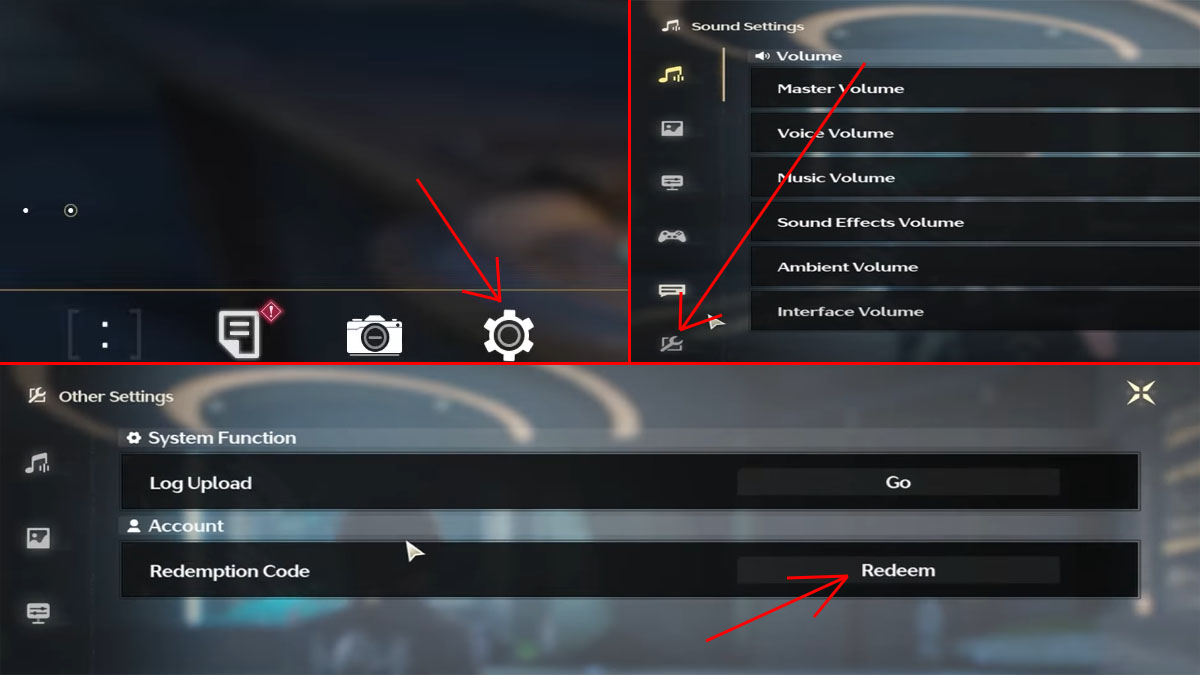This screenshot has height=675, width=1200.
Task: Select the Master Volume row
Action: [x=975, y=88]
